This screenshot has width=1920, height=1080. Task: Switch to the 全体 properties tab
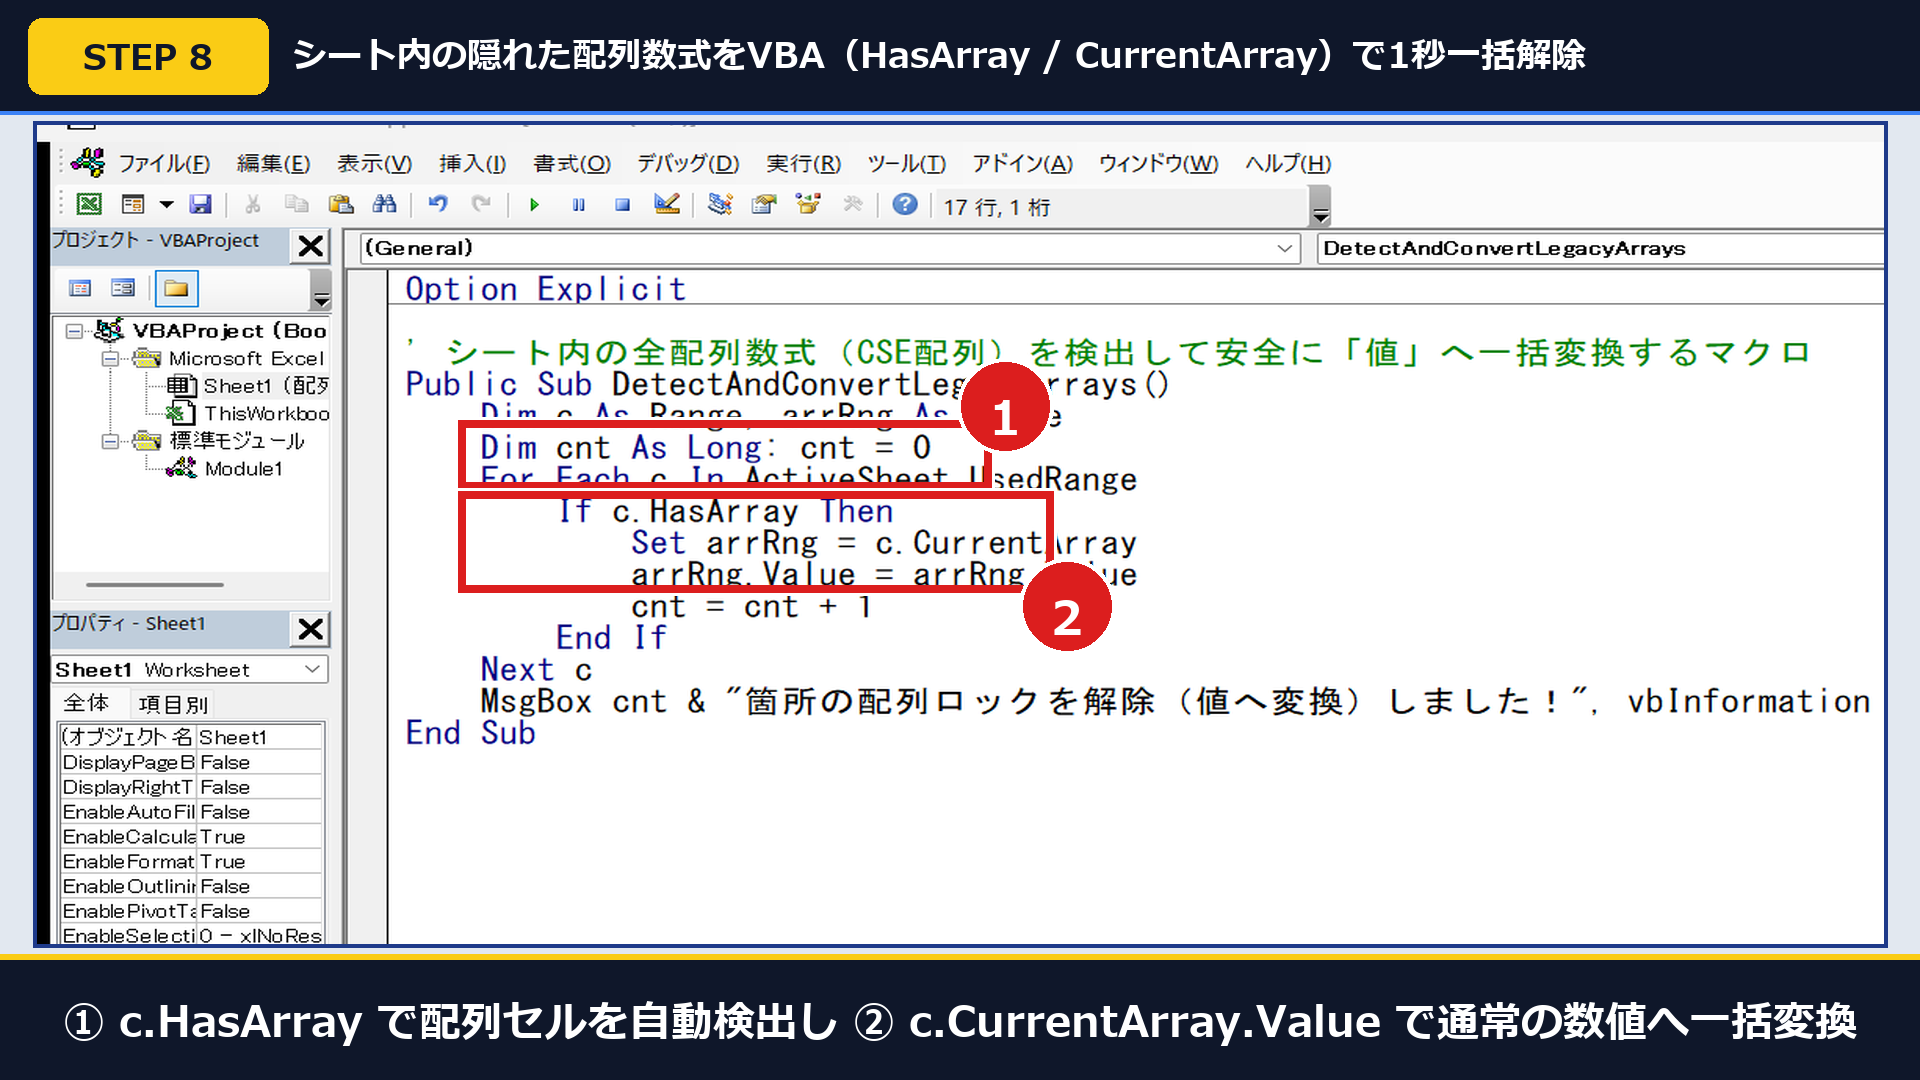tap(87, 703)
